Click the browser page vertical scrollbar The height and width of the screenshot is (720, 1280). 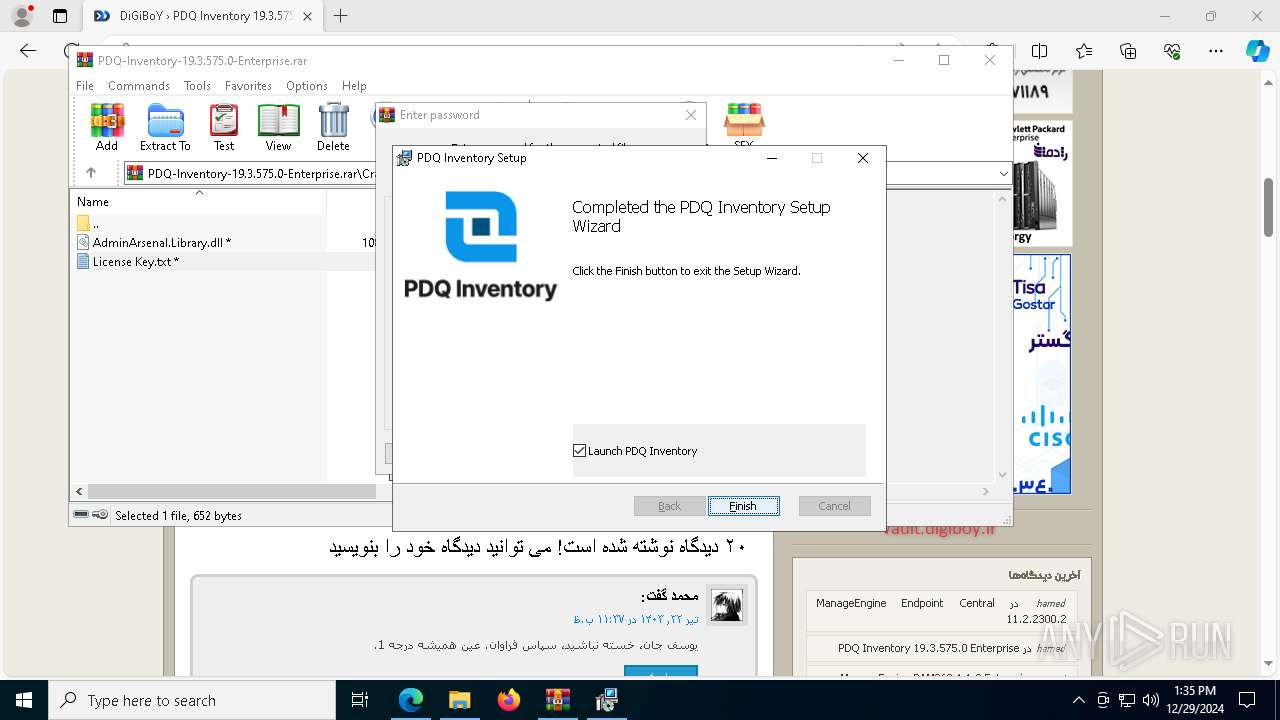pos(1269,207)
